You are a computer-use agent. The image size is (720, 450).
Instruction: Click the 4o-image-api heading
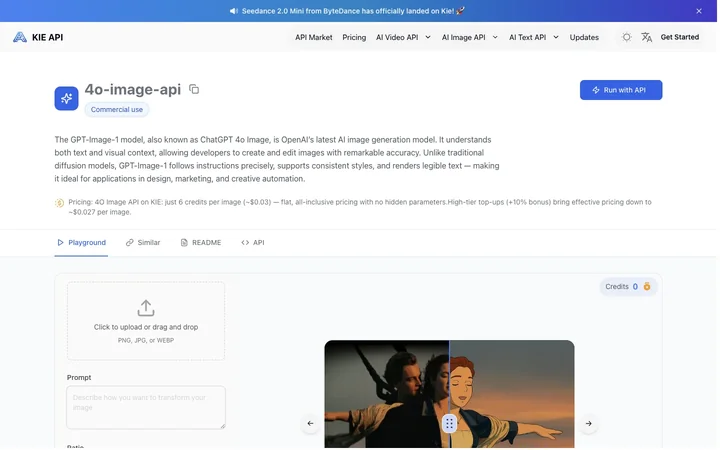[x=133, y=89]
